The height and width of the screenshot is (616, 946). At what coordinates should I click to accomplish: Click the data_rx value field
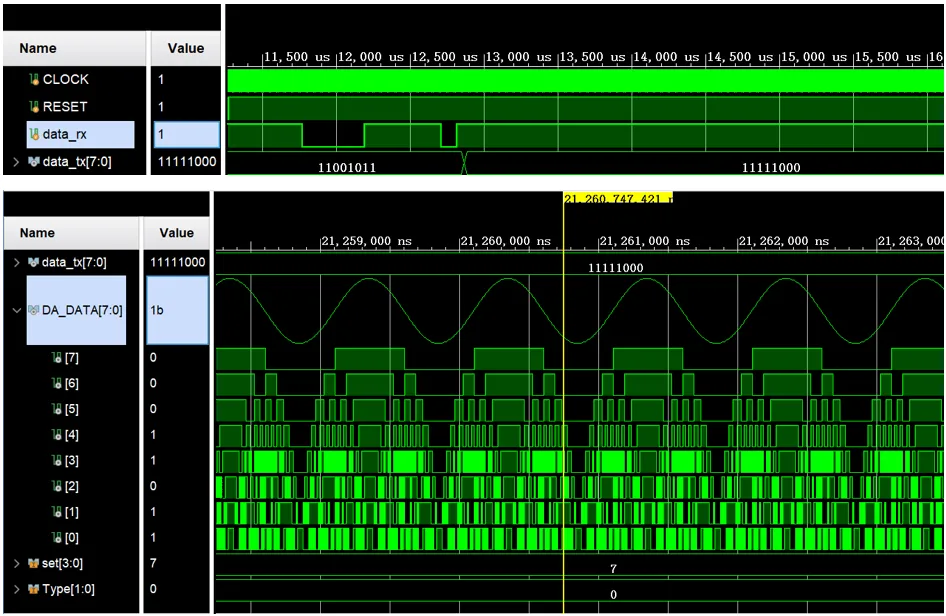tap(186, 134)
